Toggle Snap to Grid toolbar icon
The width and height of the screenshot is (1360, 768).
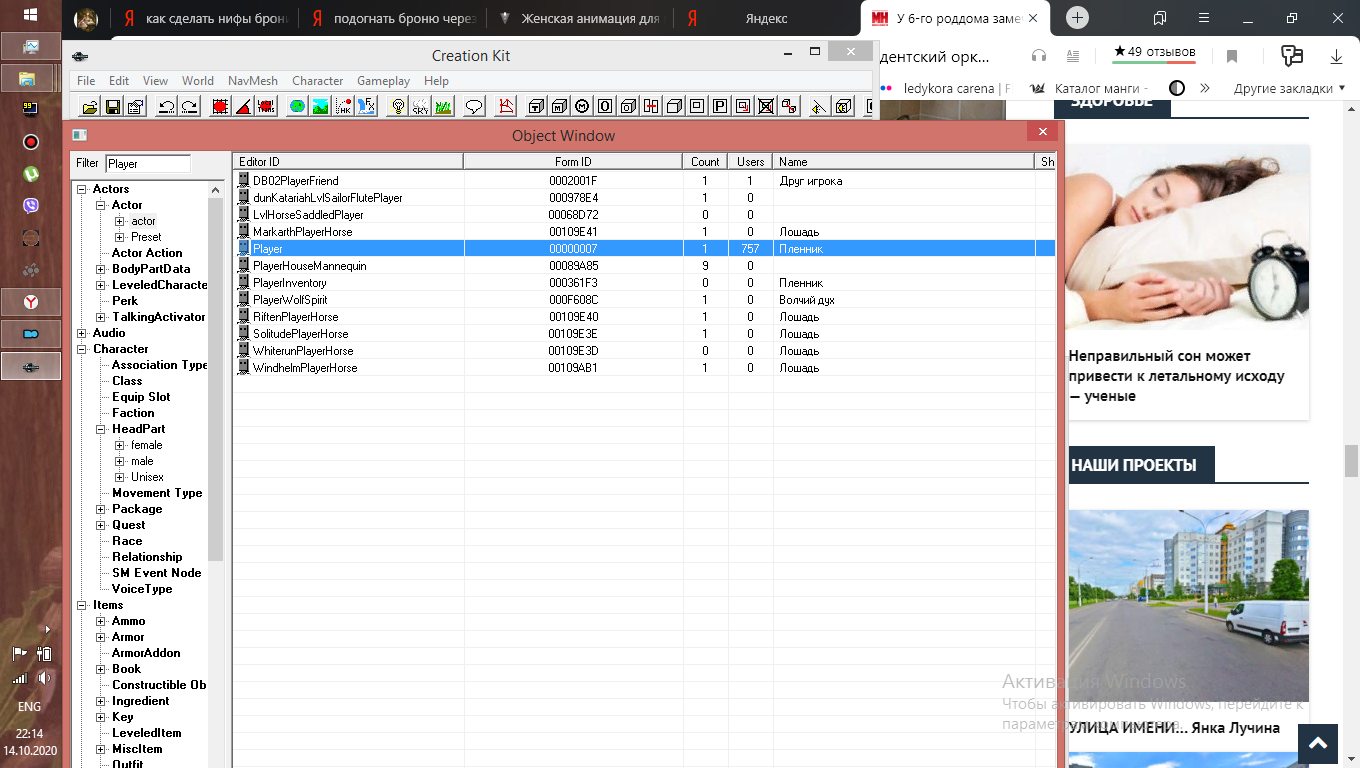[220, 106]
